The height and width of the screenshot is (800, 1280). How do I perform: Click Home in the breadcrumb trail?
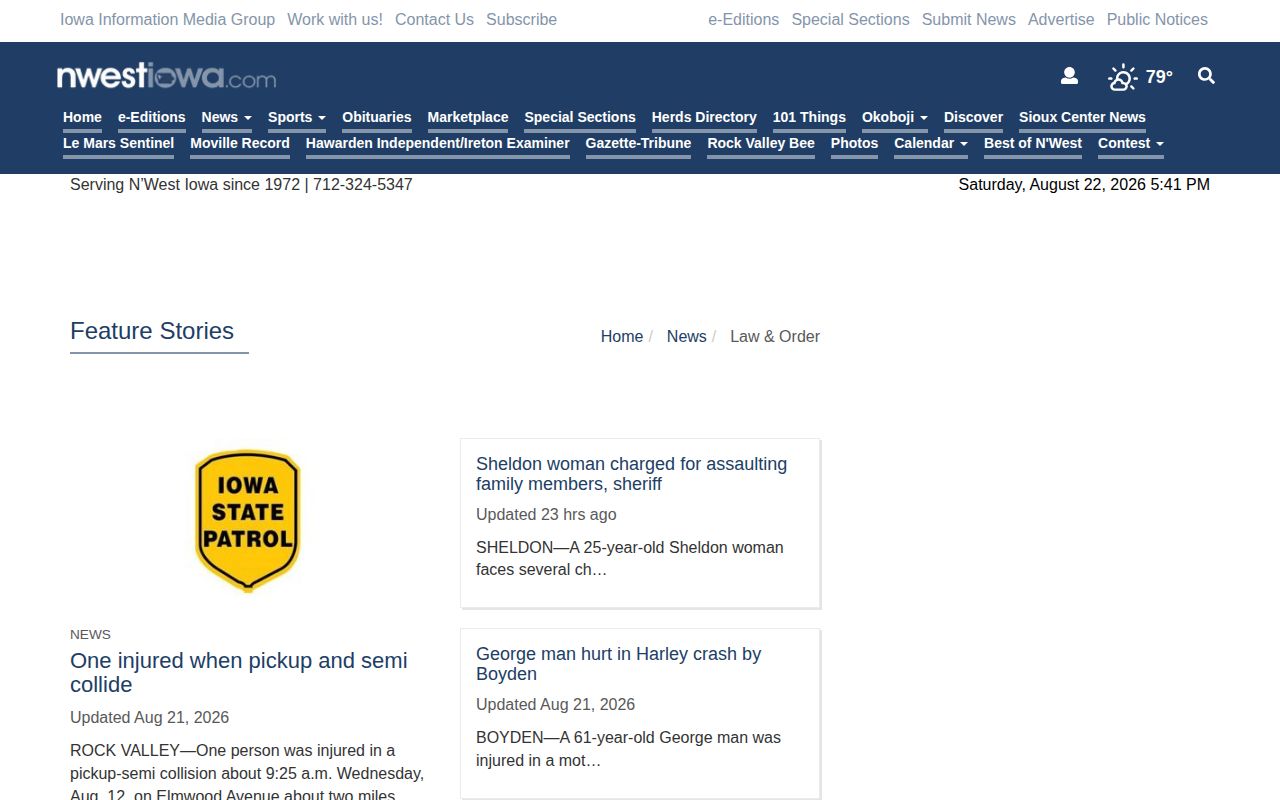coord(622,336)
